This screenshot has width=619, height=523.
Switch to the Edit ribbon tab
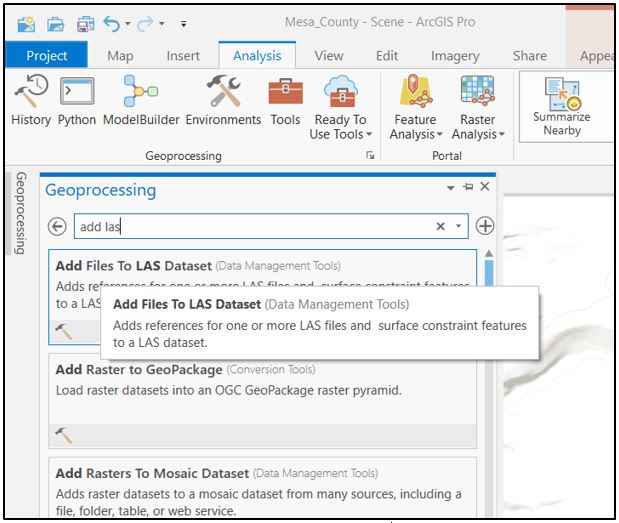(x=387, y=56)
